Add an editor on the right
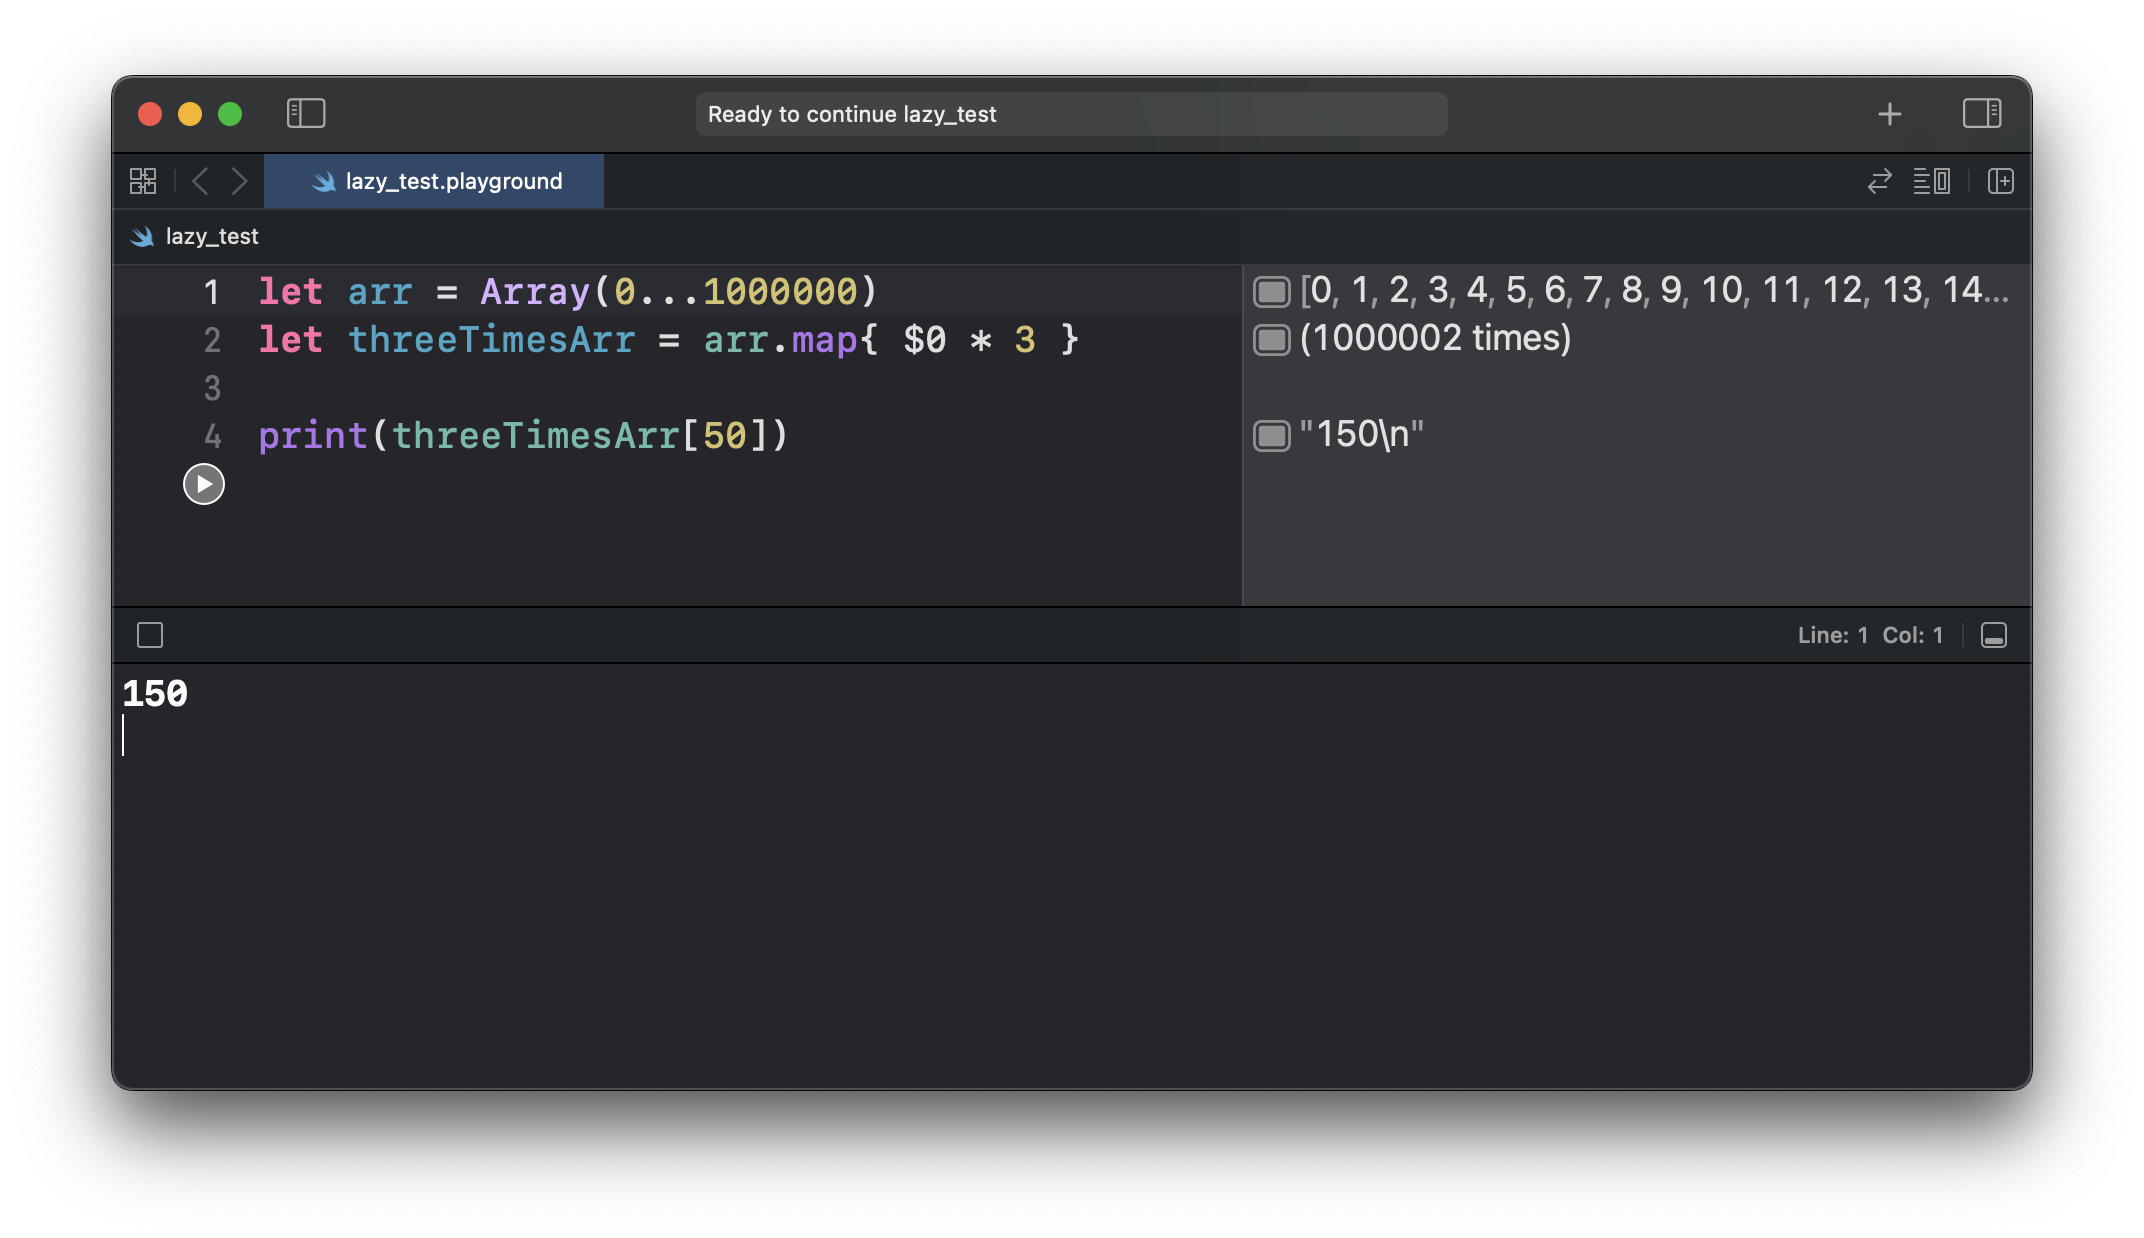This screenshot has width=2144, height=1238. coord(2000,181)
